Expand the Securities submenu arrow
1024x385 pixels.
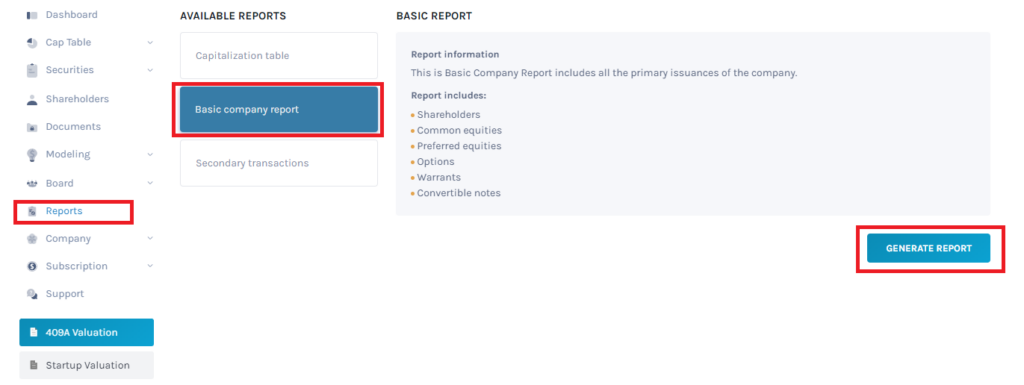click(x=150, y=70)
